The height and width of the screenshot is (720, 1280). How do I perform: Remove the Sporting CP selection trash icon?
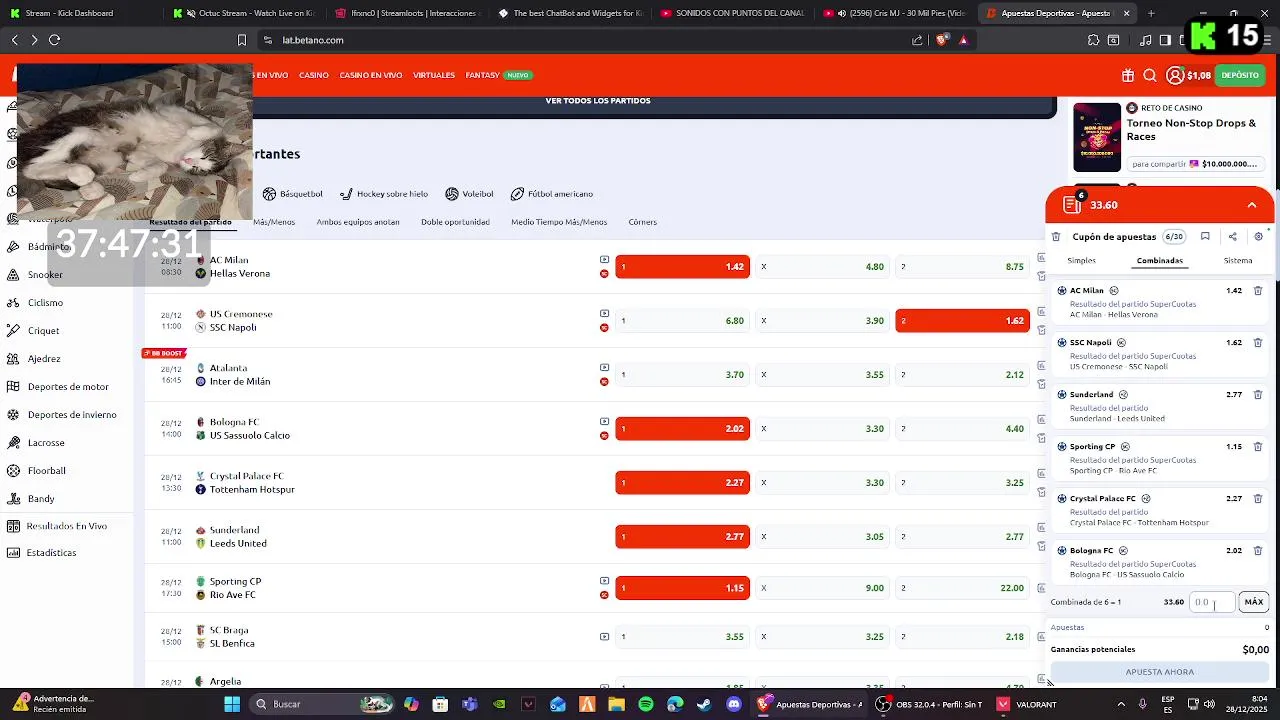point(1258,447)
